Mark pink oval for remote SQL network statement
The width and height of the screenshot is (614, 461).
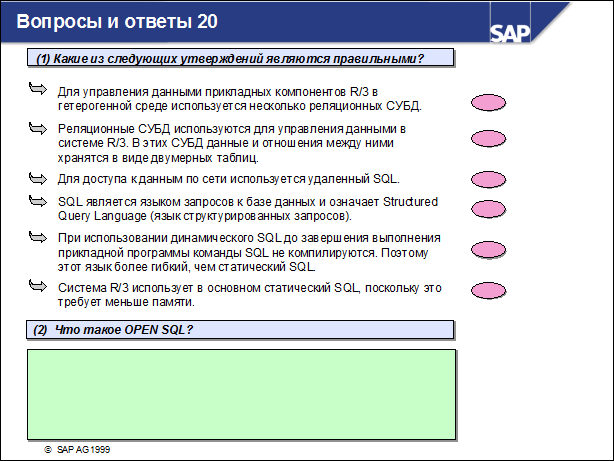[x=490, y=179]
